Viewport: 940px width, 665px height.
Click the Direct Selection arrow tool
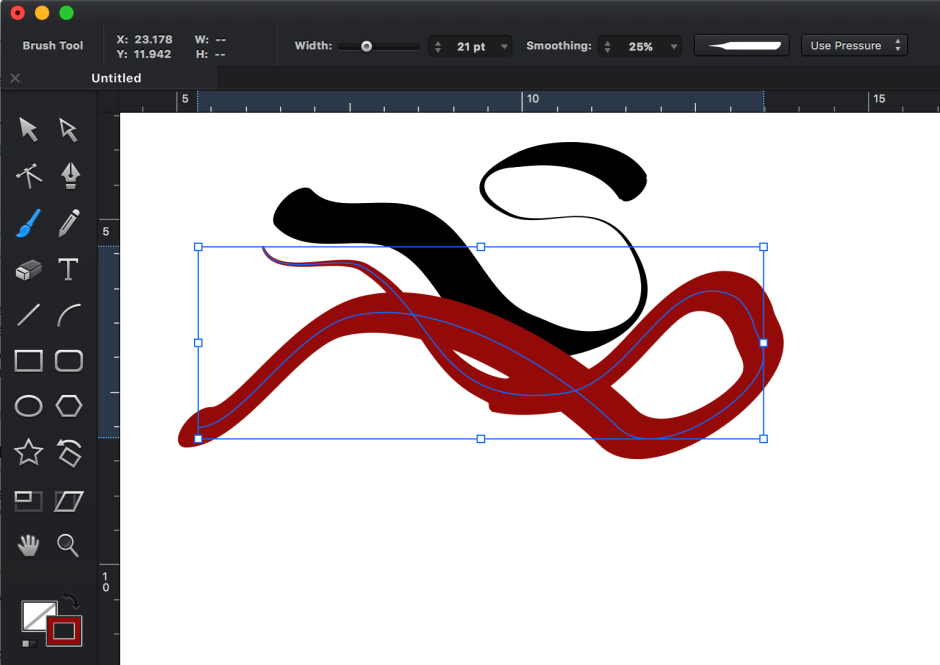click(x=68, y=129)
